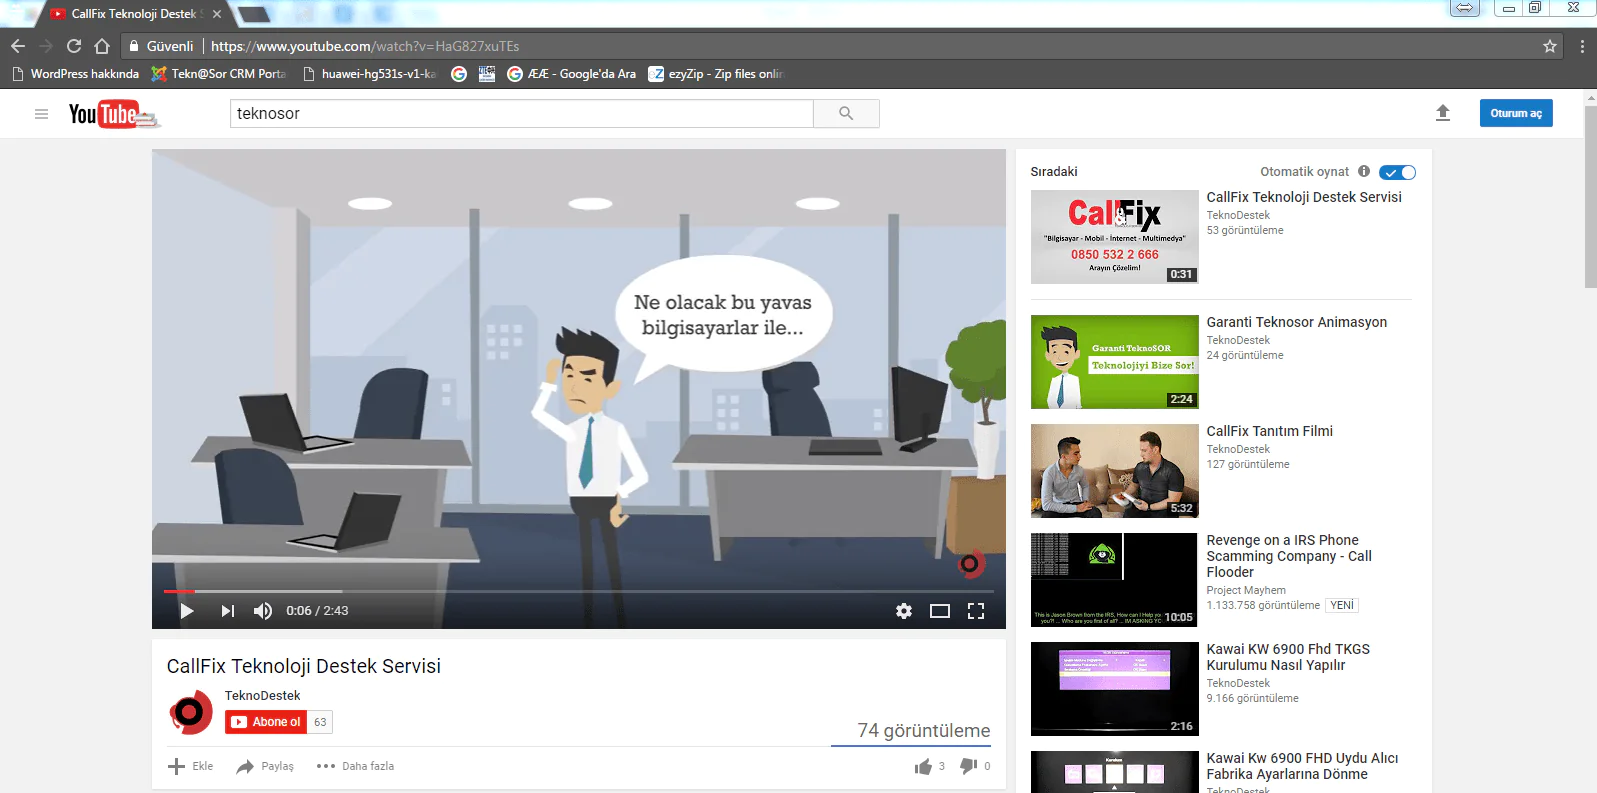Expand the Daha fazla options menu
This screenshot has height=793, width=1597.
356,766
